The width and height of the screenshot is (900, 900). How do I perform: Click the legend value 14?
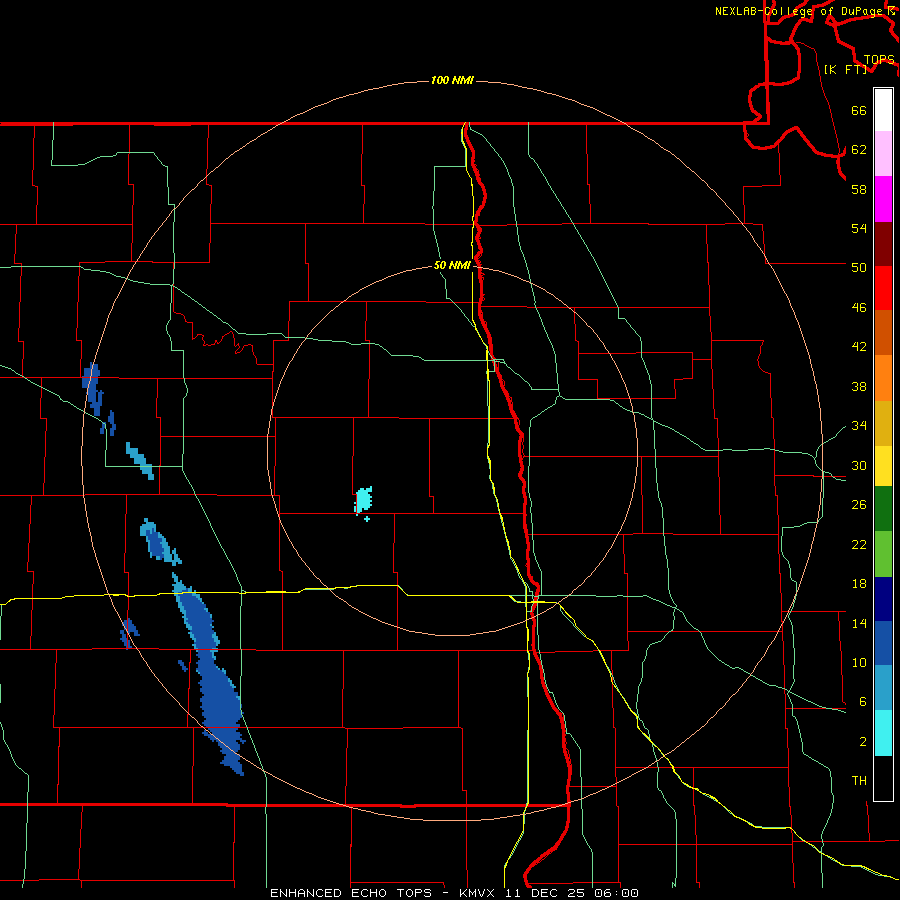(859, 623)
